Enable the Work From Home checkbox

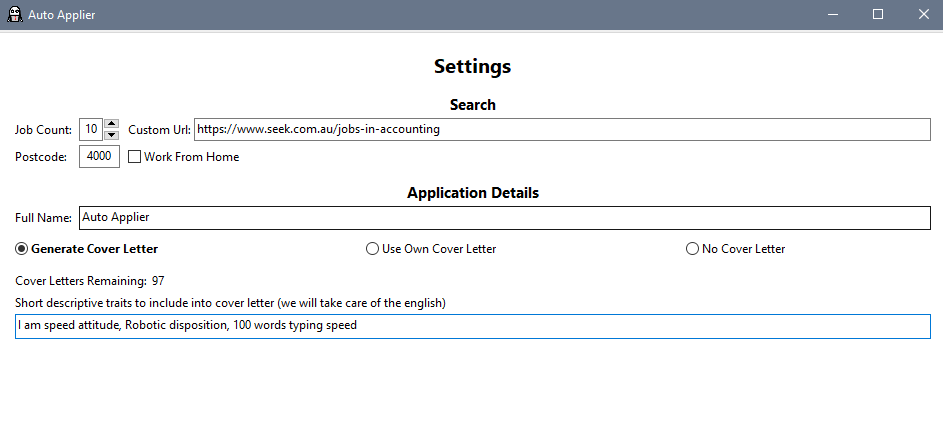pos(135,157)
